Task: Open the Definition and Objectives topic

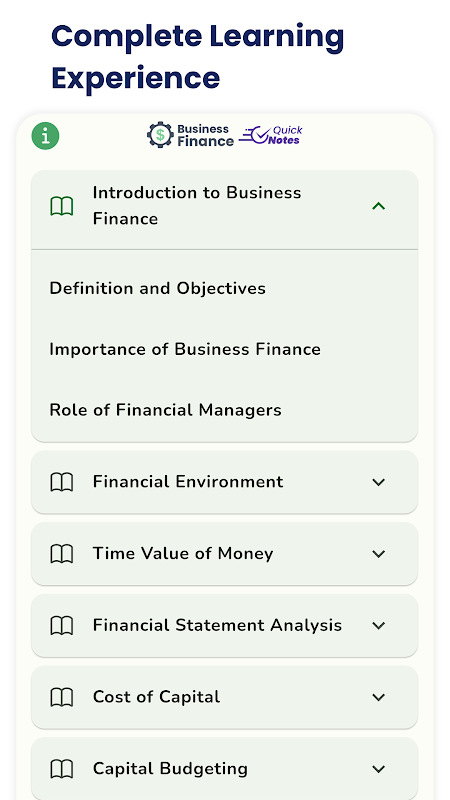Action: [x=158, y=288]
